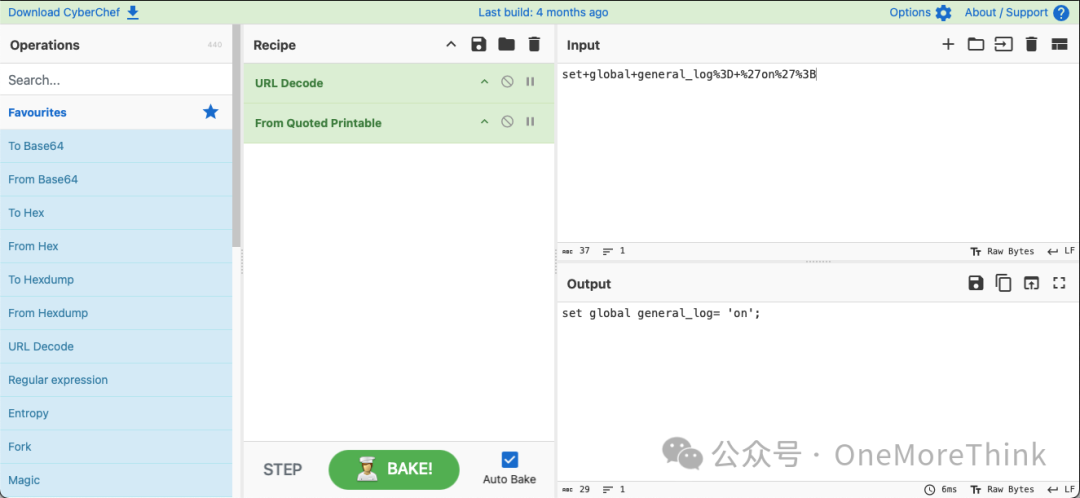Select the URL Decode favourite operation
Viewport: 1080px width, 498px height.
116,346
